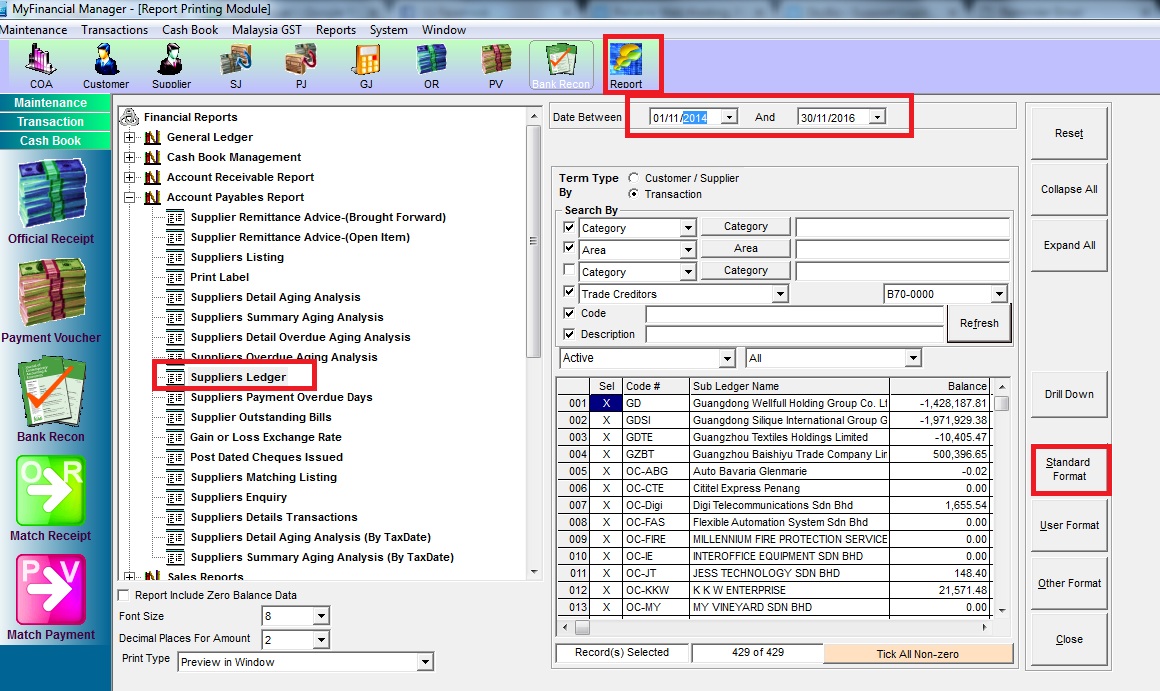Open the Print Type dropdown
1160x691 pixels.
click(x=425, y=662)
